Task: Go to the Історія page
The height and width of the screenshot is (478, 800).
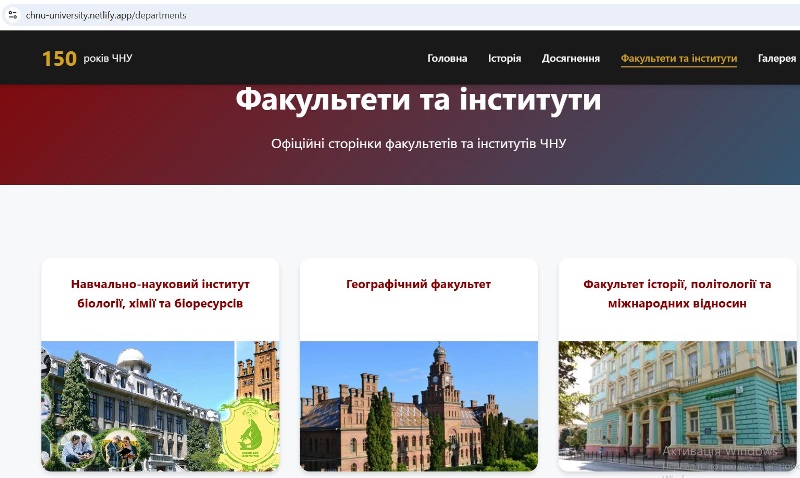Action: click(504, 59)
